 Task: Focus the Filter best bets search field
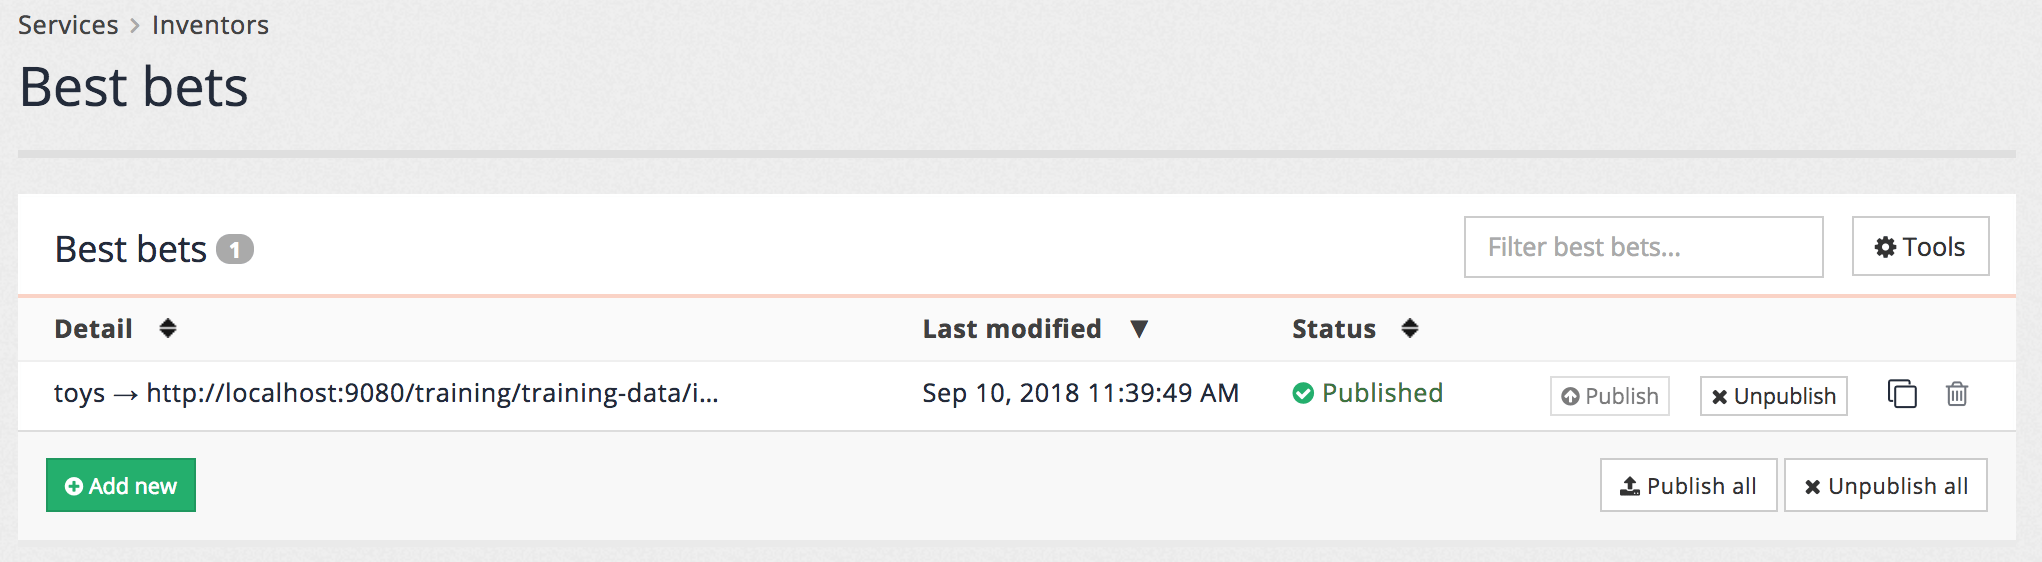tap(1643, 247)
